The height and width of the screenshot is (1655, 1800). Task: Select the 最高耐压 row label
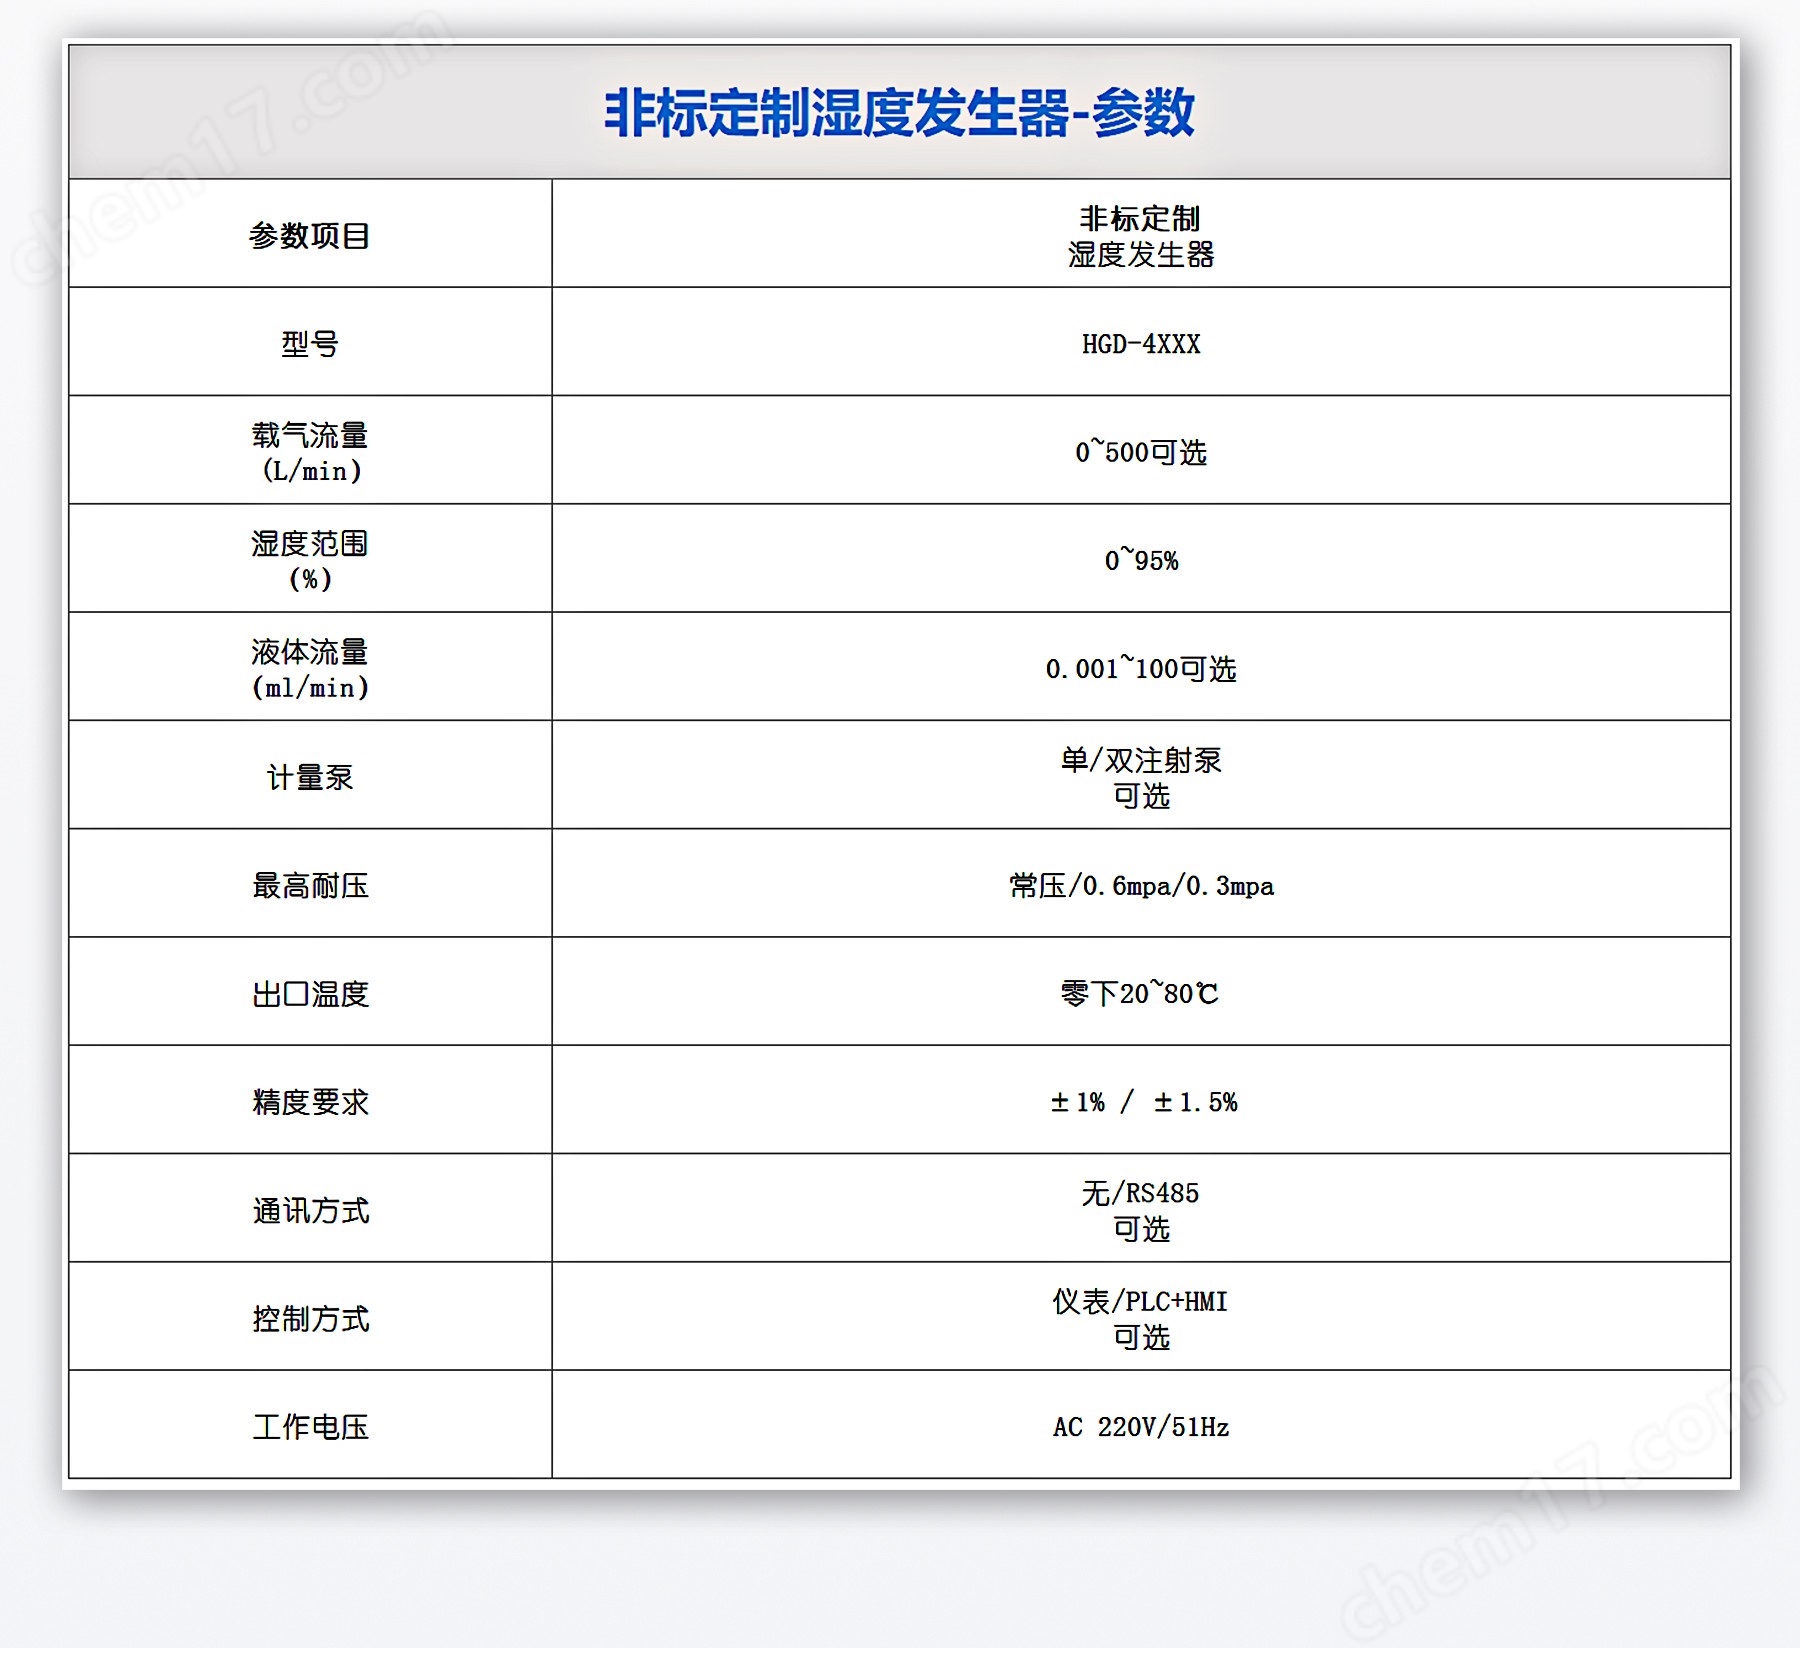click(x=310, y=885)
